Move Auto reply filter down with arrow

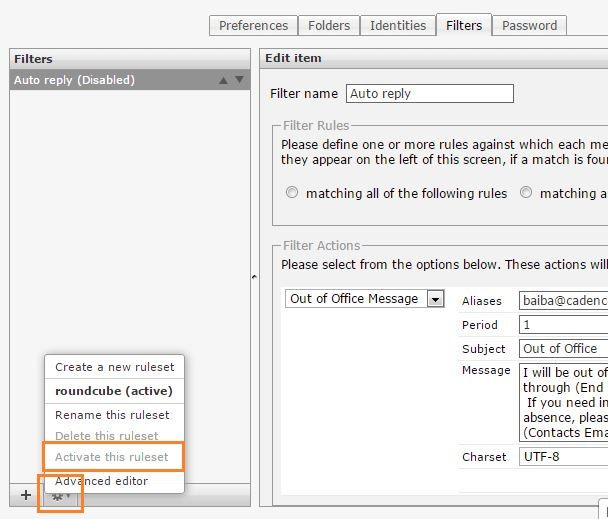click(x=239, y=80)
